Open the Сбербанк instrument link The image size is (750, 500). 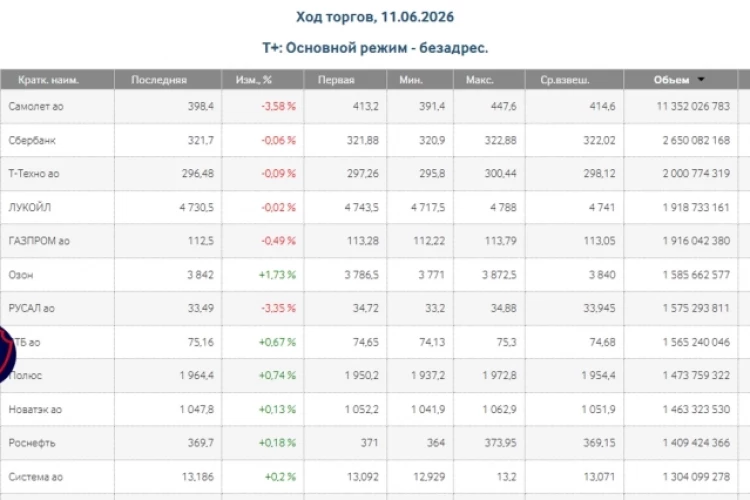click(x=32, y=140)
